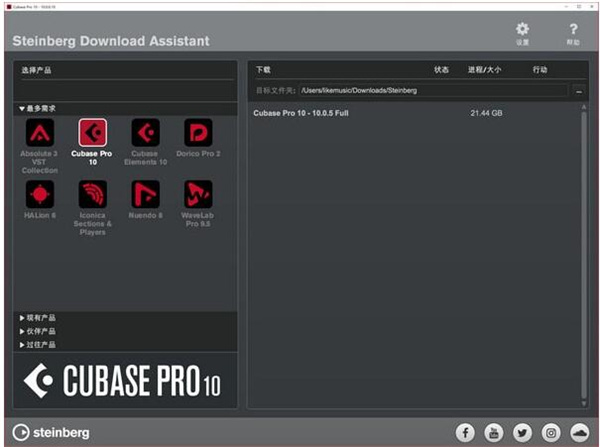Open Steinberg's Facebook page icon
Viewport: 600px width, 447px height.
(x=465, y=433)
